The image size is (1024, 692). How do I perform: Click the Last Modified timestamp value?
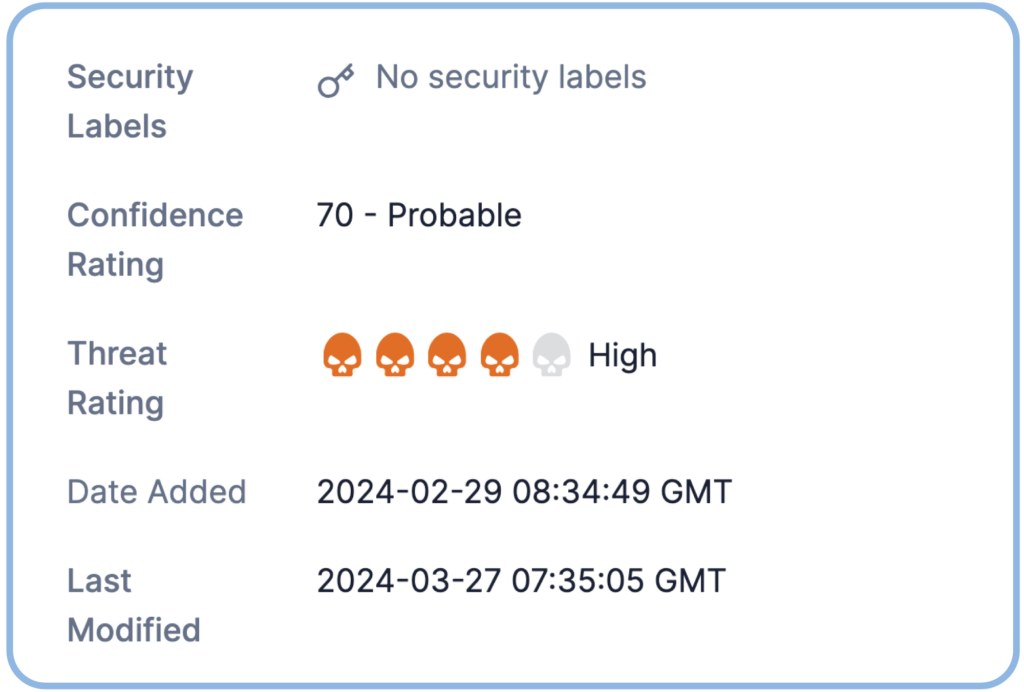522,580
